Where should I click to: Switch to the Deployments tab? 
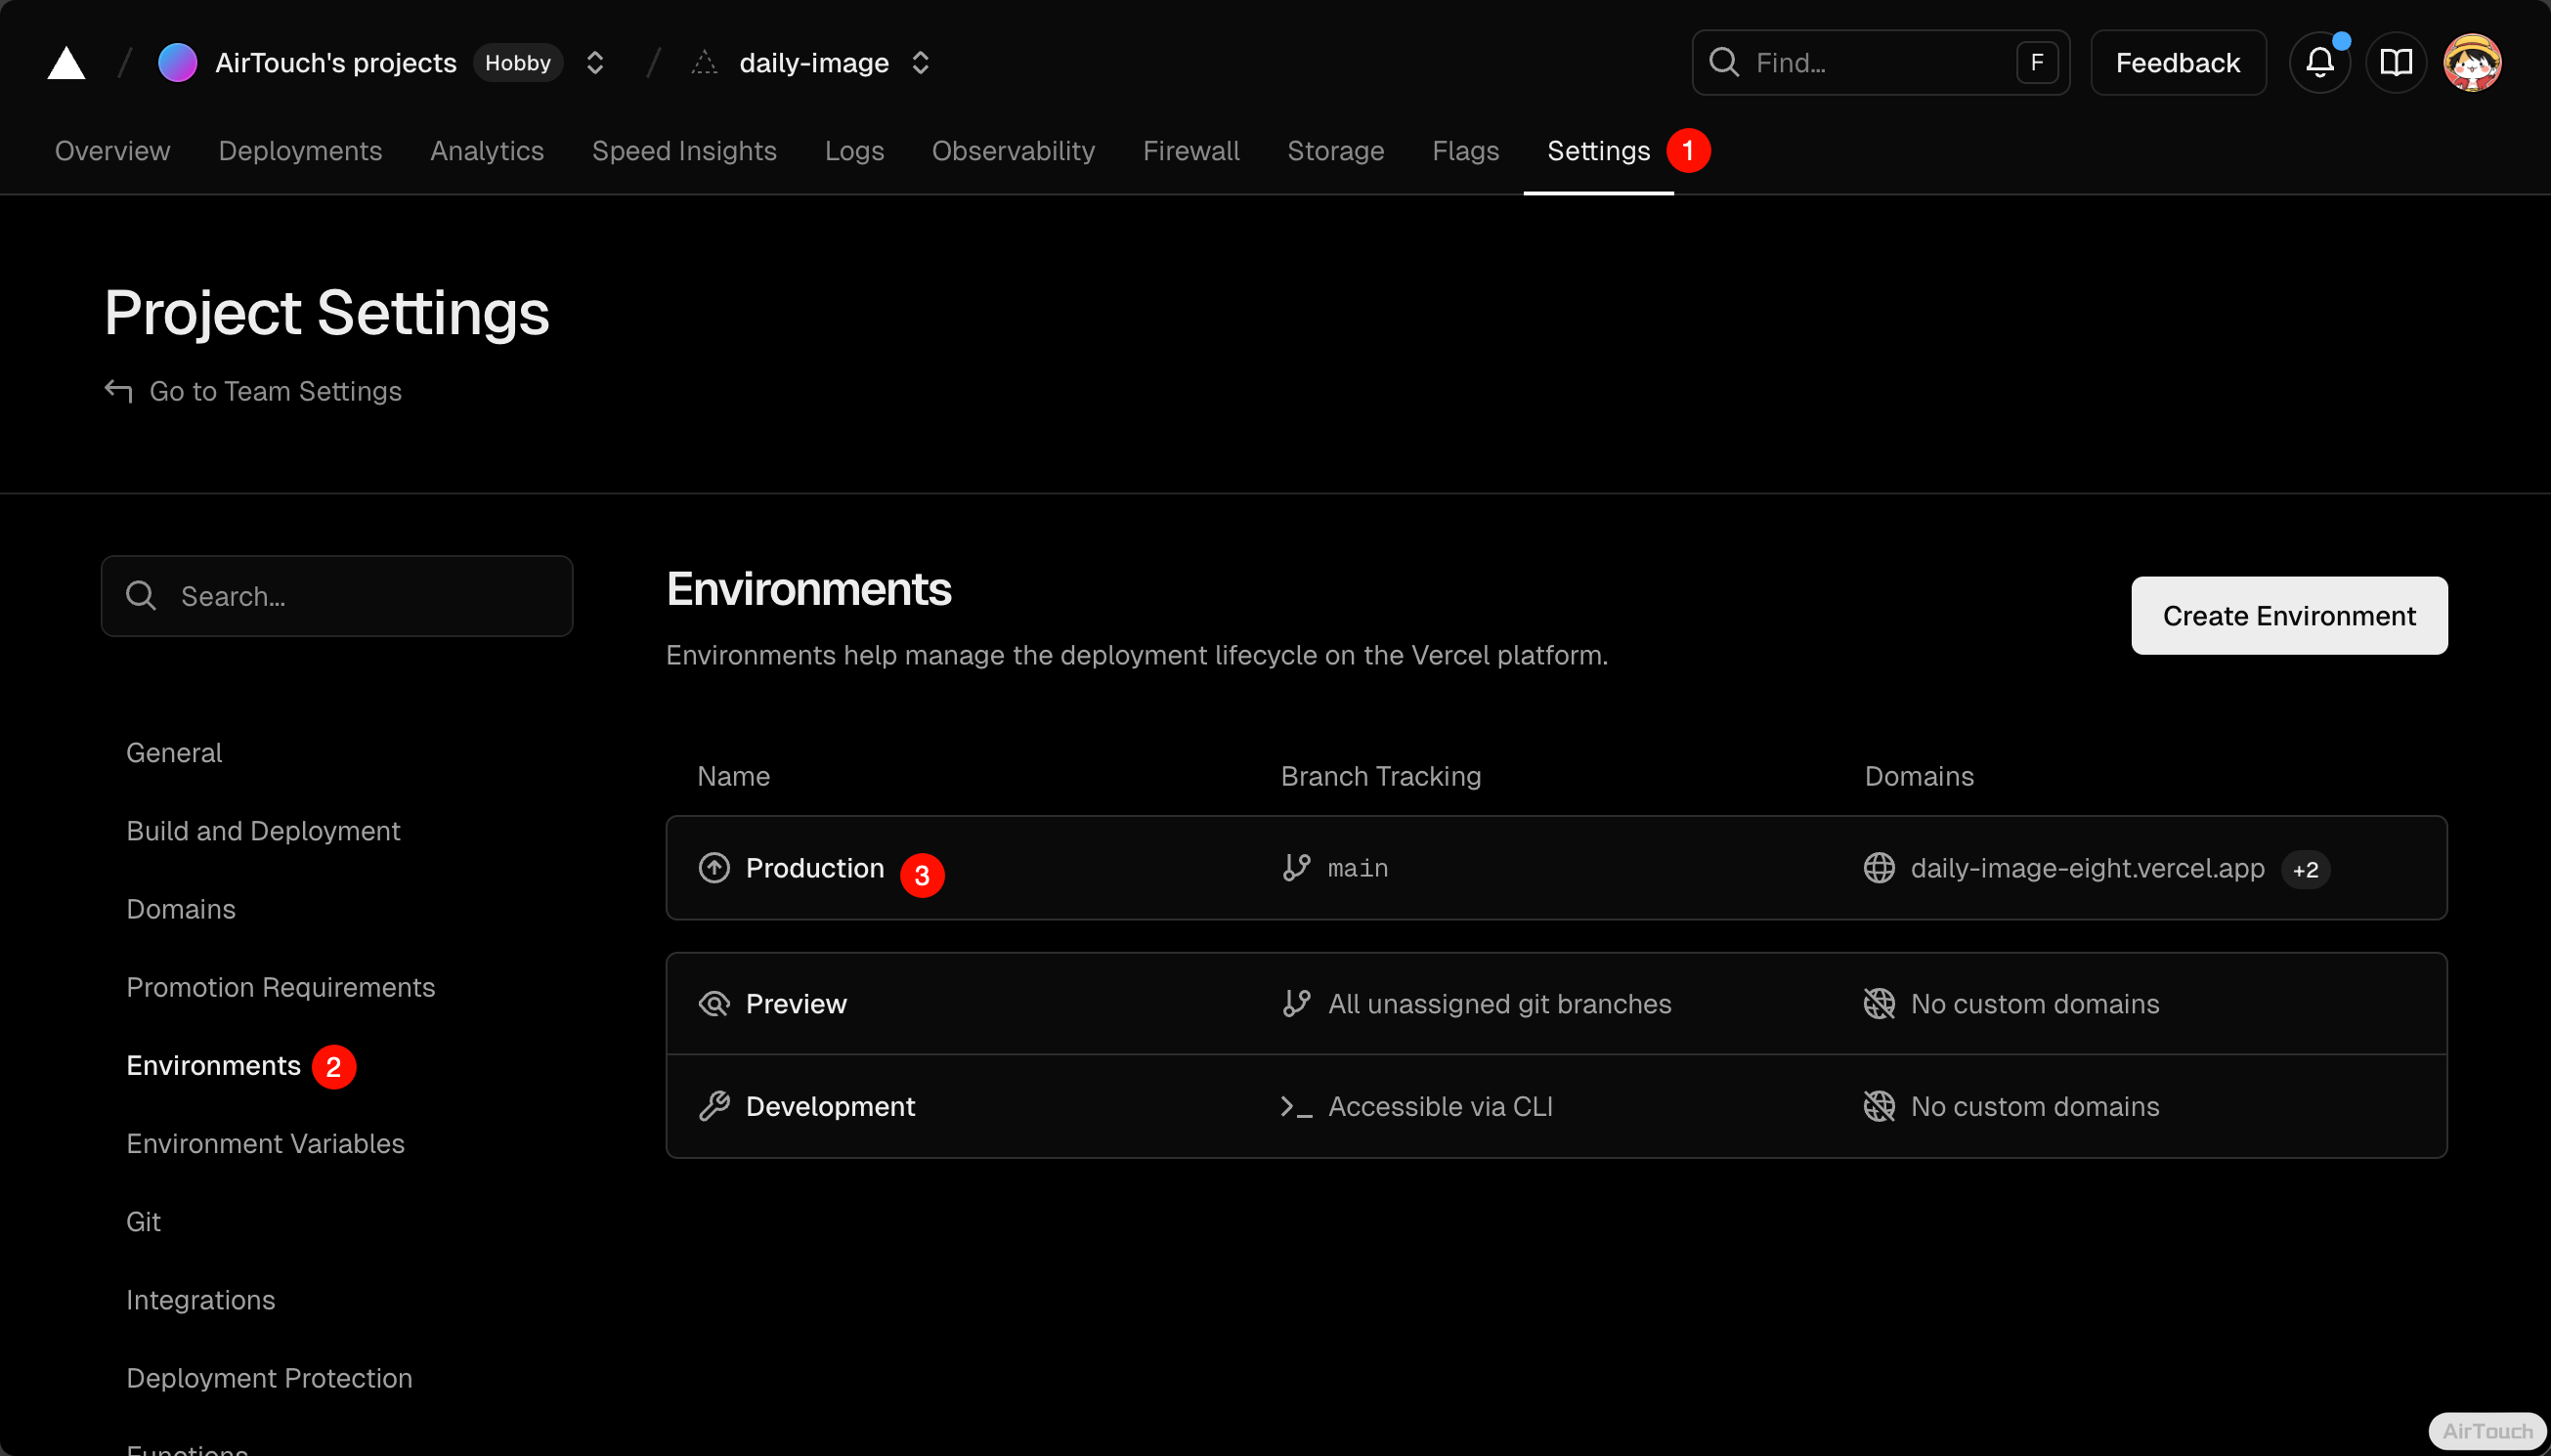pos(300,151)
